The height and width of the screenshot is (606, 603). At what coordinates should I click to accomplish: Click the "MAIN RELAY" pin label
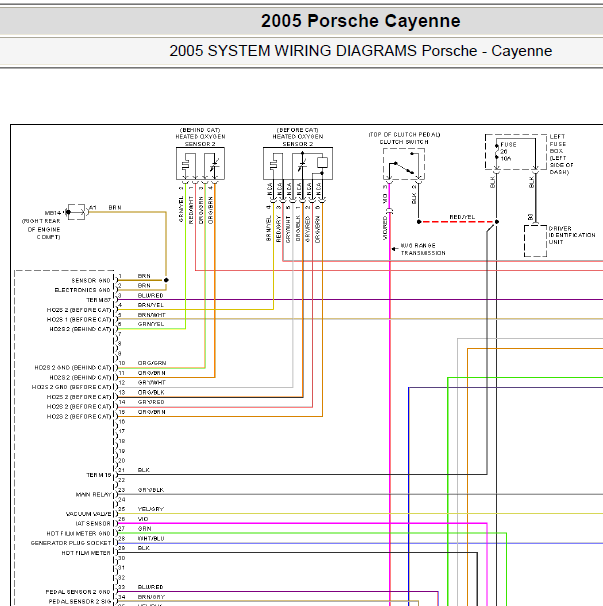click(93, 494)
